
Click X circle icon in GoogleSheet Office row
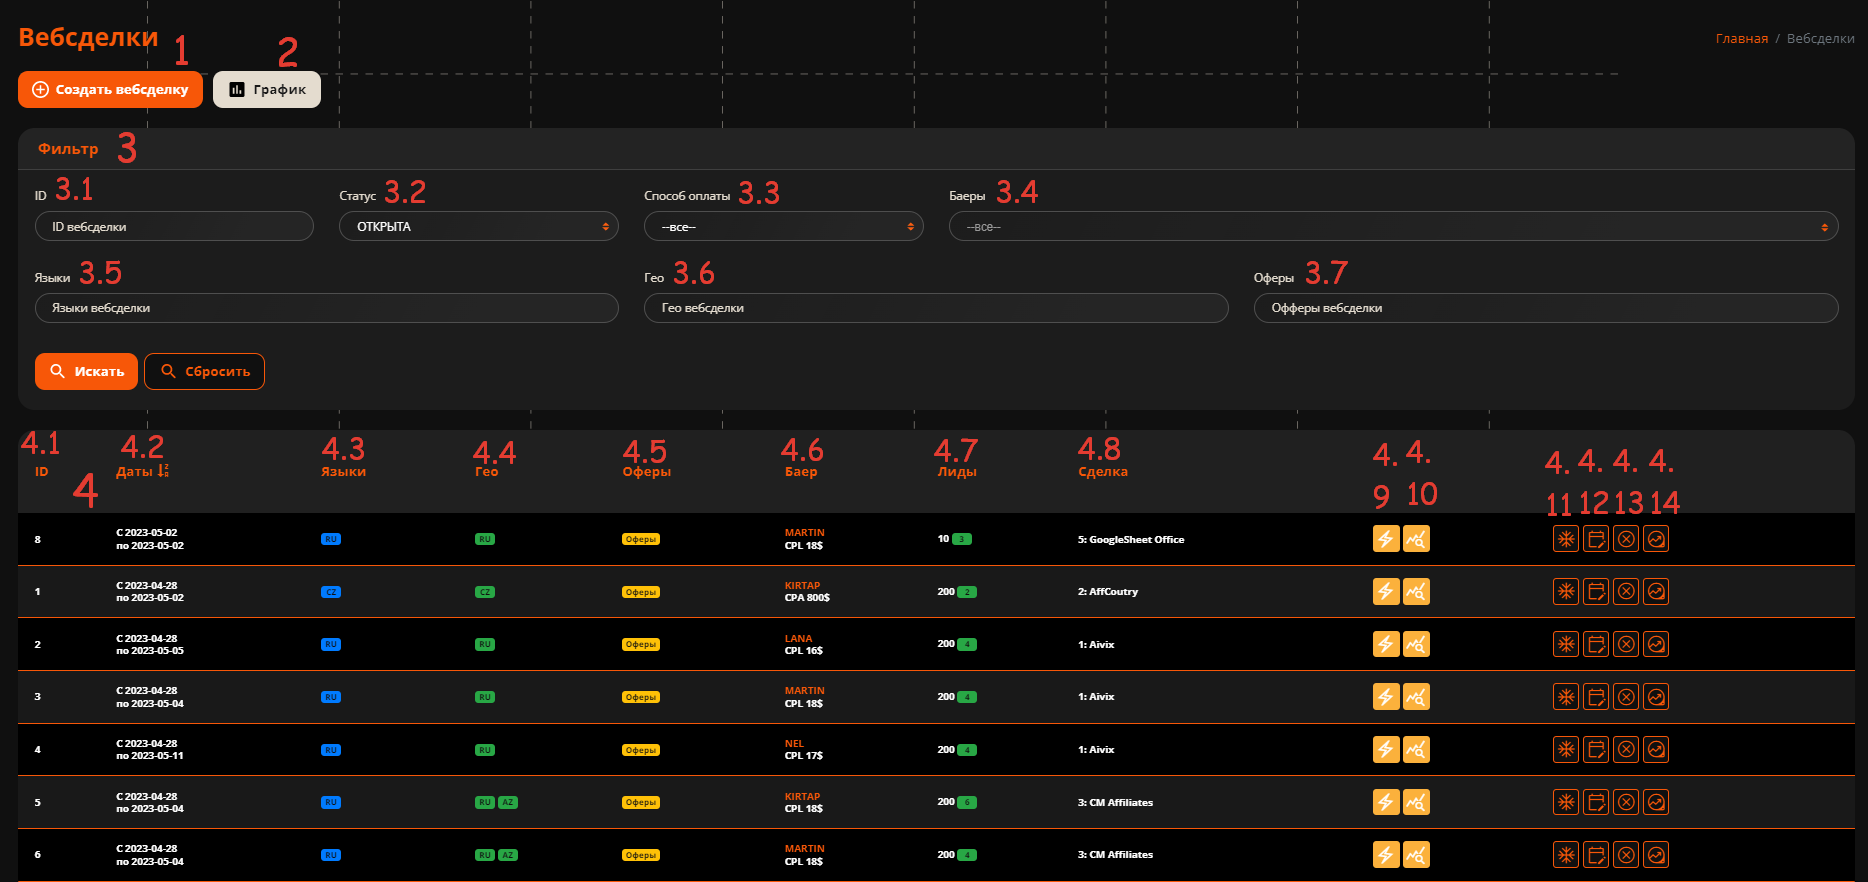[1626, 539]
